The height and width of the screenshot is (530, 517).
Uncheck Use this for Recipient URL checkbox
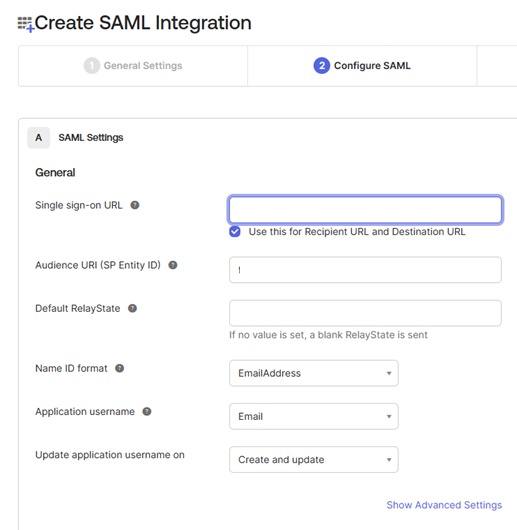tap(235, 232)
